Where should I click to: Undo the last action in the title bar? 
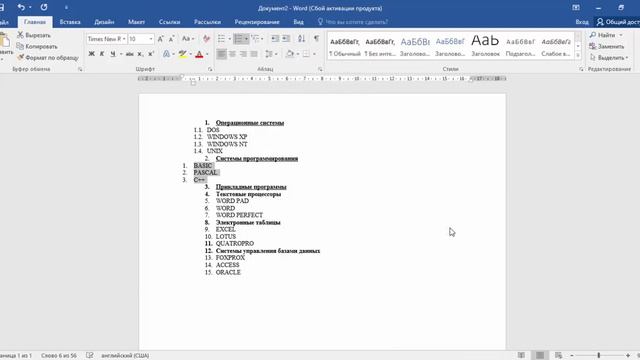pos(21,7)
